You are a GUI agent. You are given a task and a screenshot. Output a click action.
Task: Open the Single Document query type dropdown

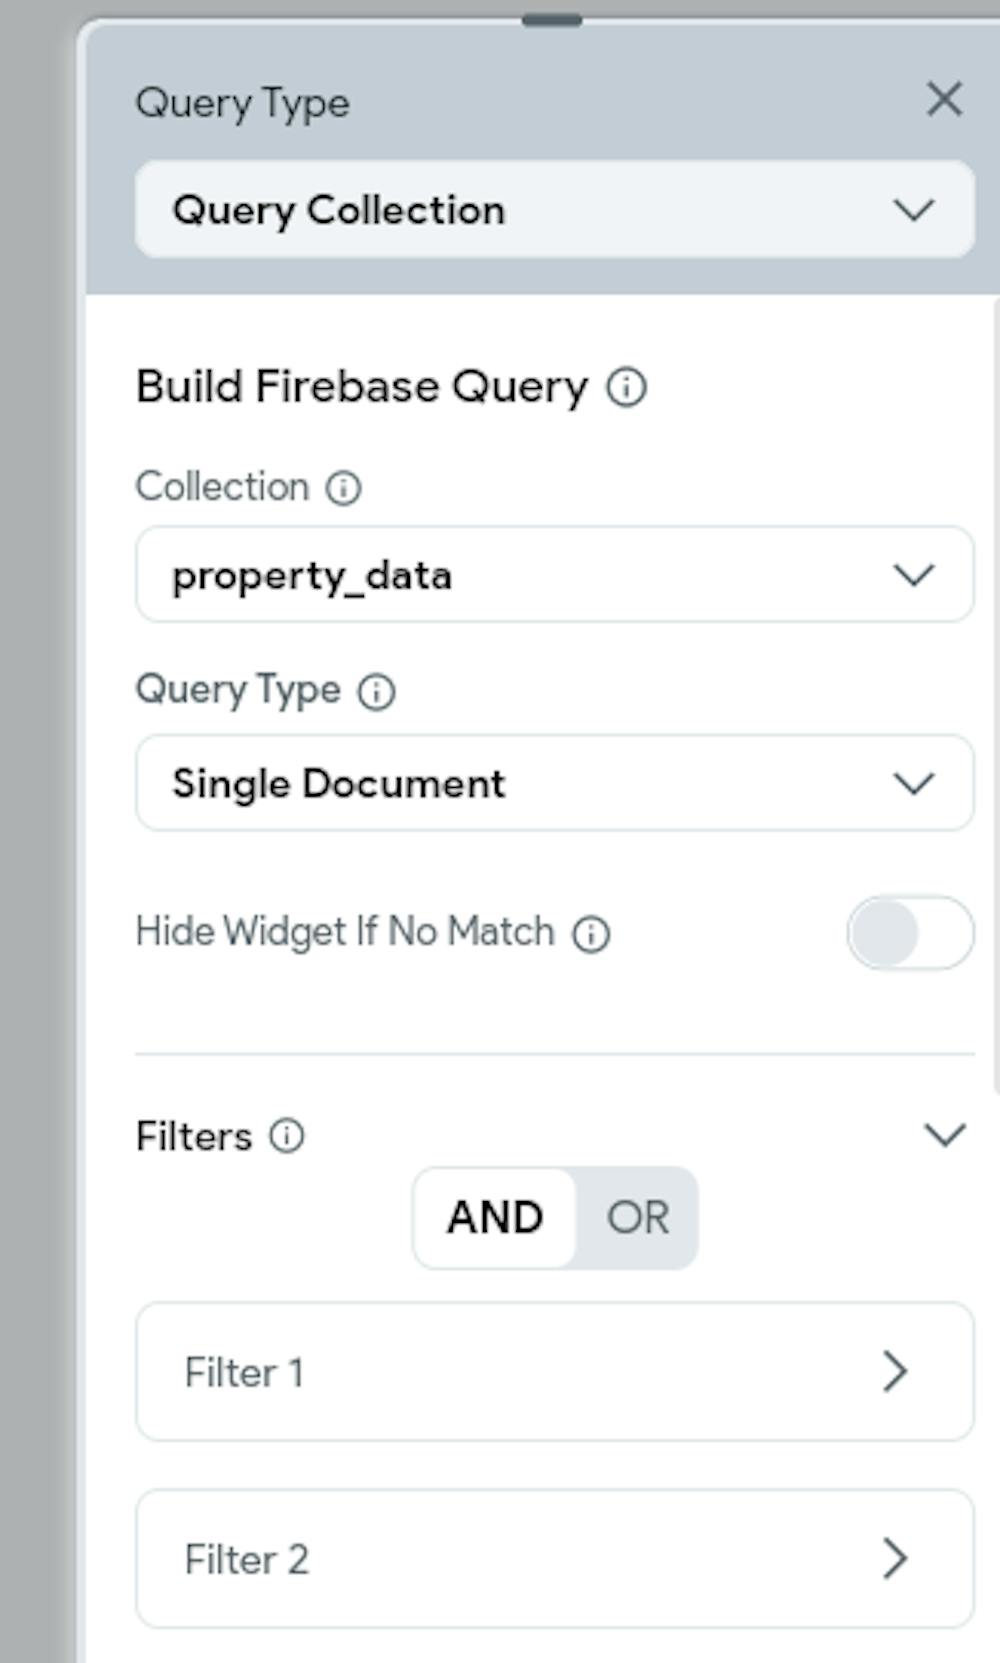coord(554,783)
